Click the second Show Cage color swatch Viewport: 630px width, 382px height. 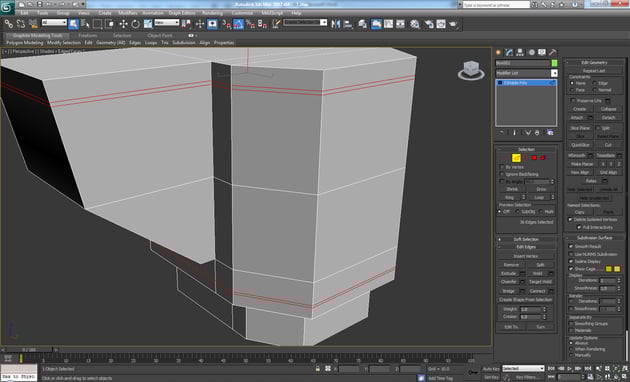tap(617, 269)
